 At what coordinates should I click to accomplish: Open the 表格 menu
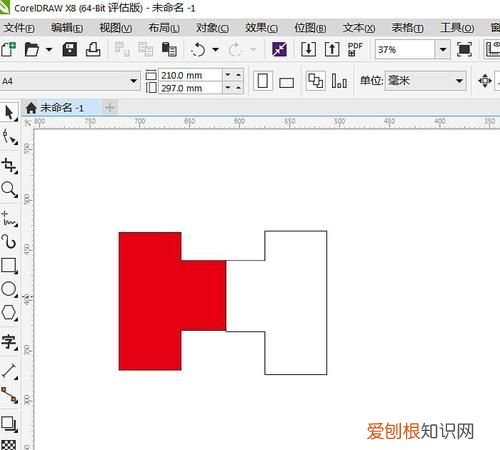(x=408, y=28)
